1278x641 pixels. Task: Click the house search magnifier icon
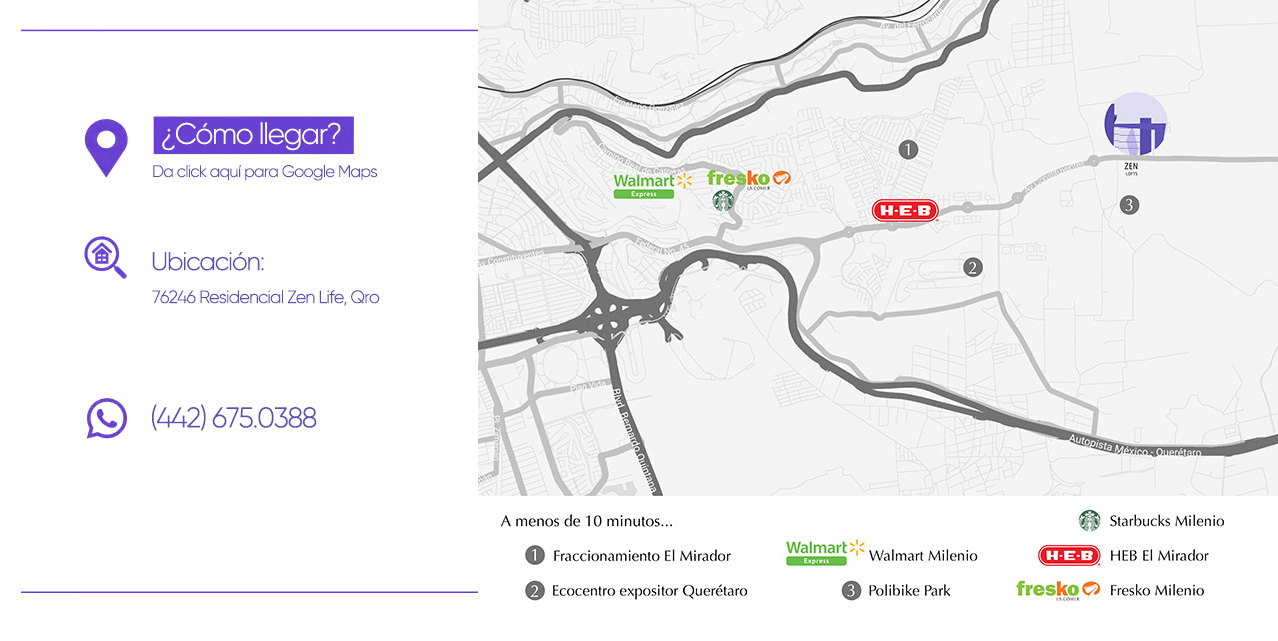click(x=105, y=257)
